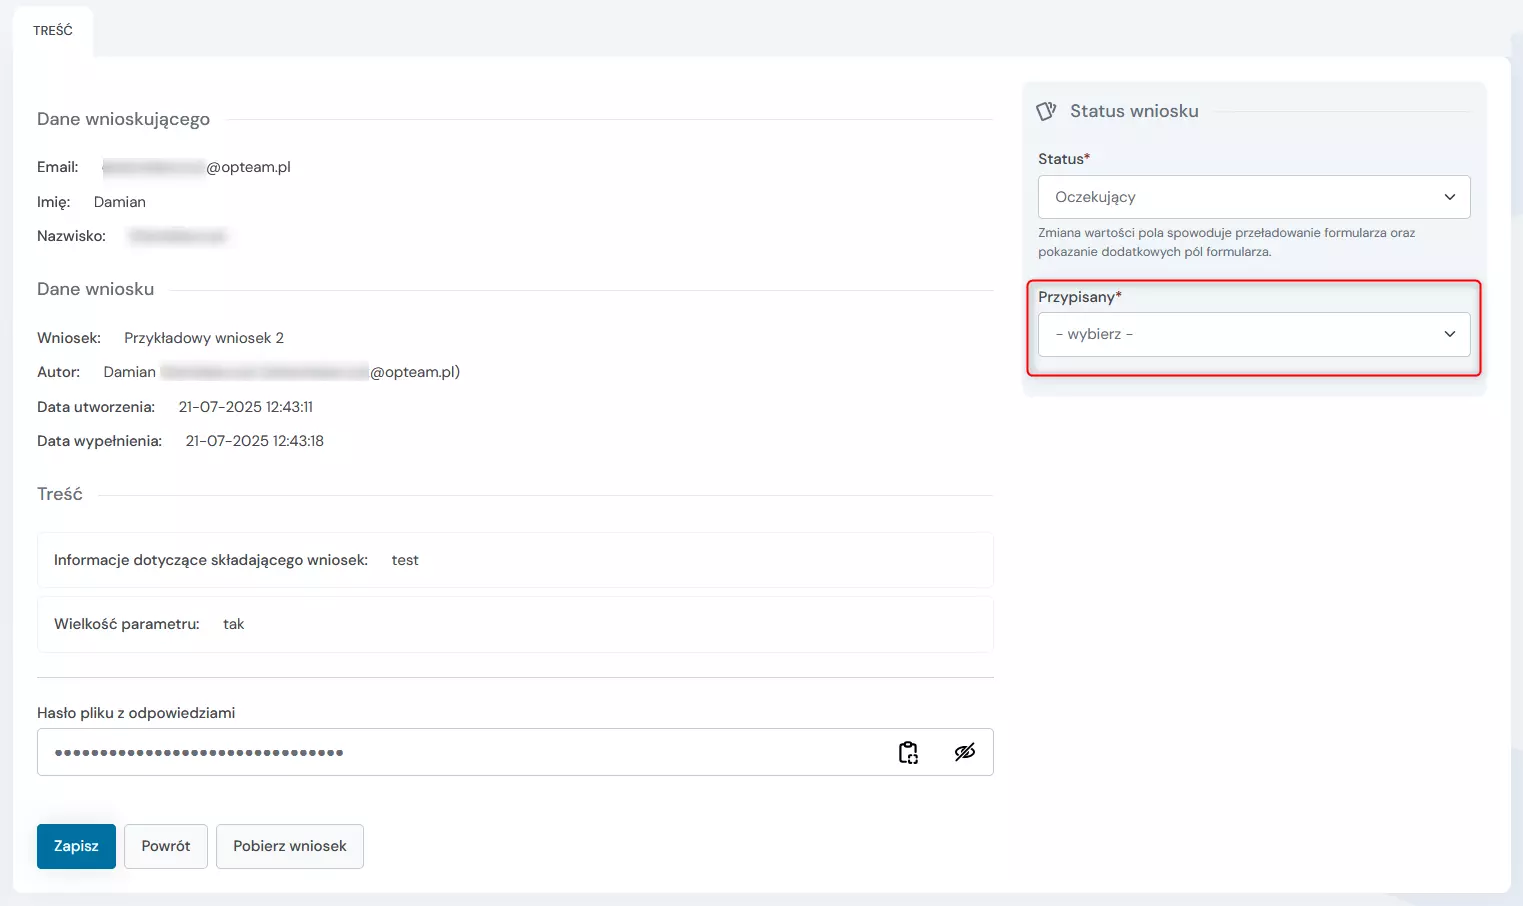The width and height of the screenshot is (1523, 906).
Task: Click the Status wniosku panel icon
Action: (1046, 111)
